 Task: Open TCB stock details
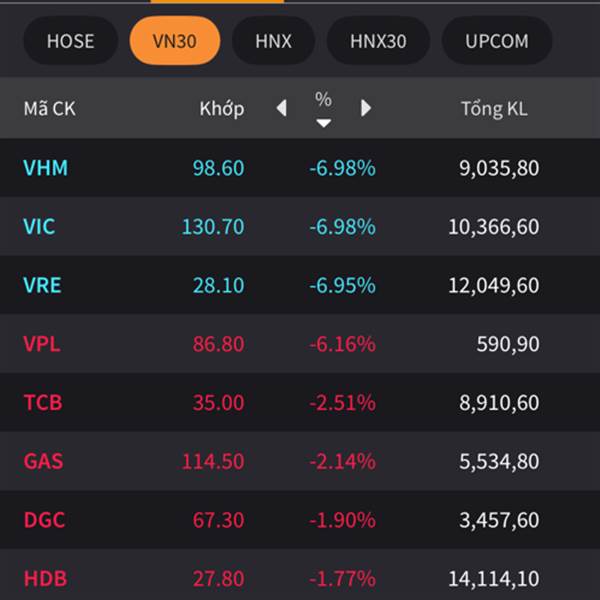click(43, 403)
